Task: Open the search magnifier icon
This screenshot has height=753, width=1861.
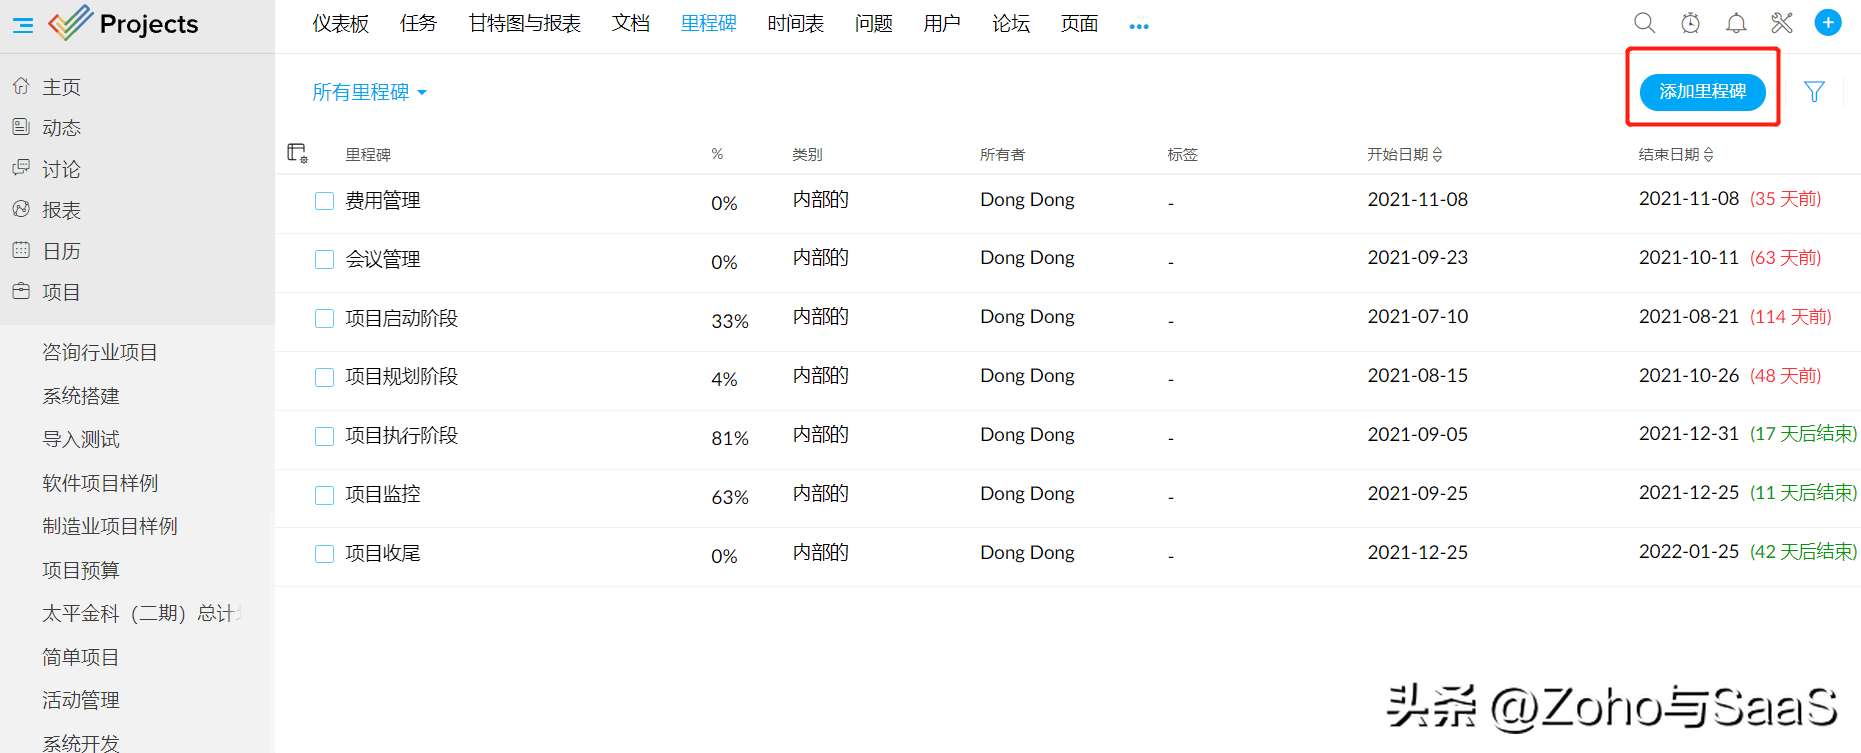Action: click(x=1644, y=22)
